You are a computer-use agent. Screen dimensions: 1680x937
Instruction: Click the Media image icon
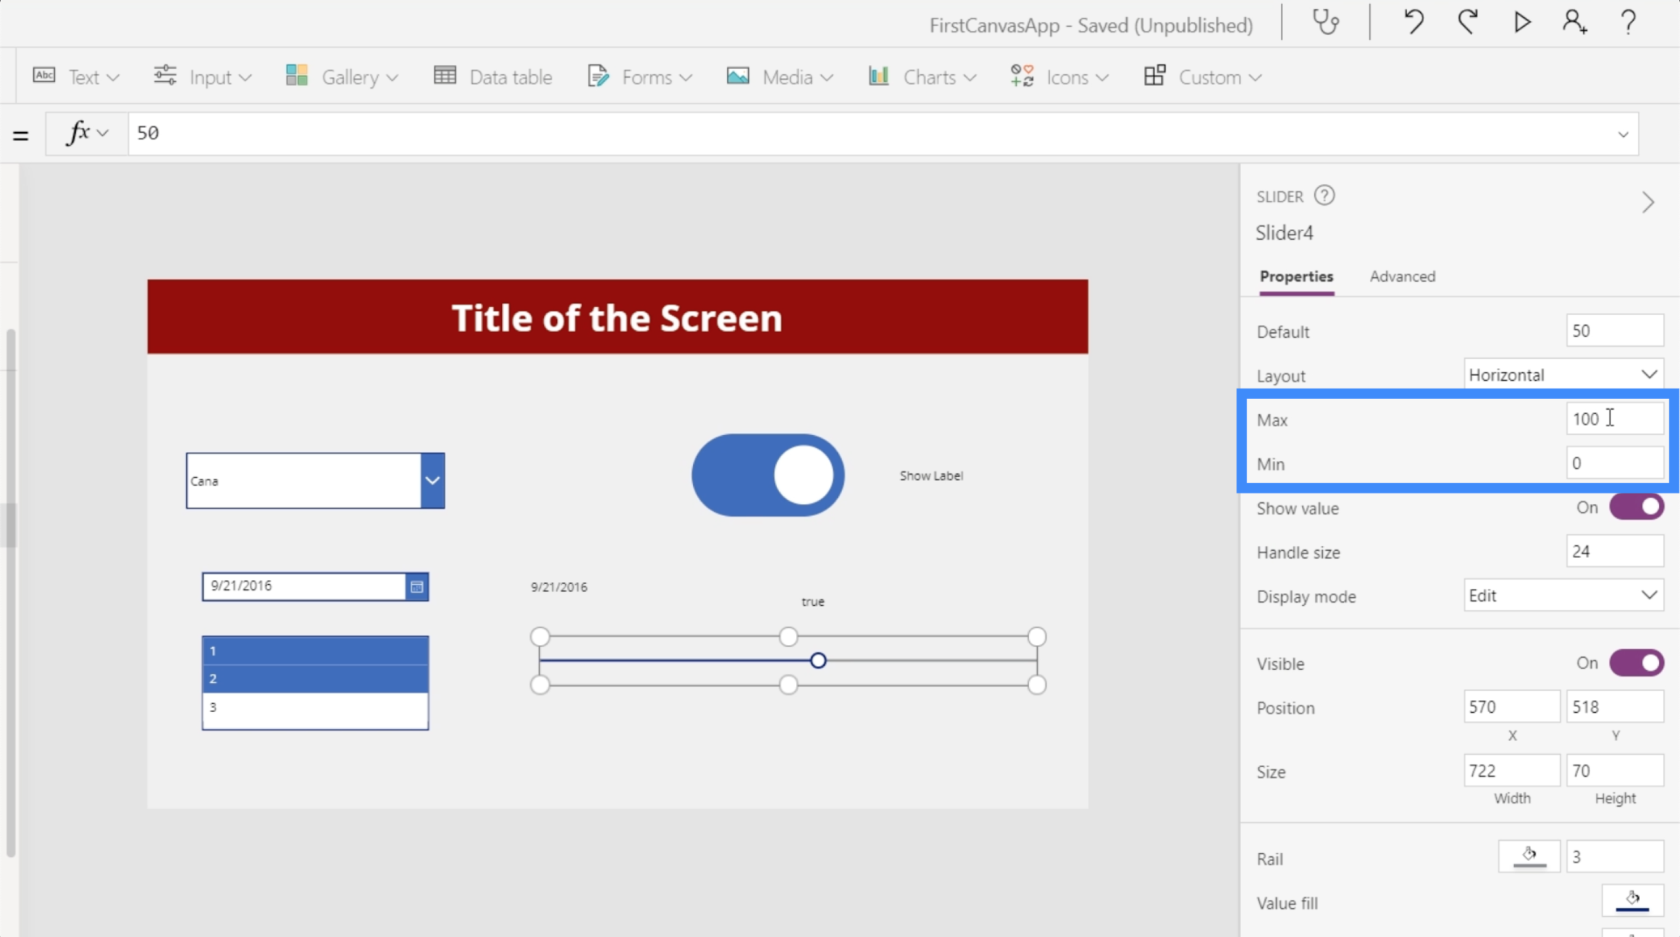(738, 76)
